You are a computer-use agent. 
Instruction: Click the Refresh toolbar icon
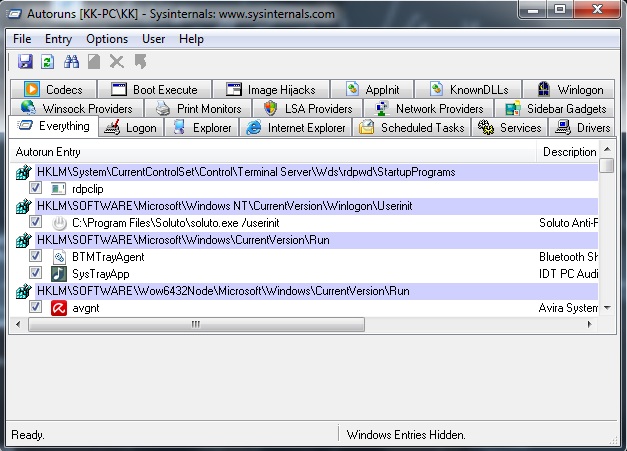[x=48, y=62]
